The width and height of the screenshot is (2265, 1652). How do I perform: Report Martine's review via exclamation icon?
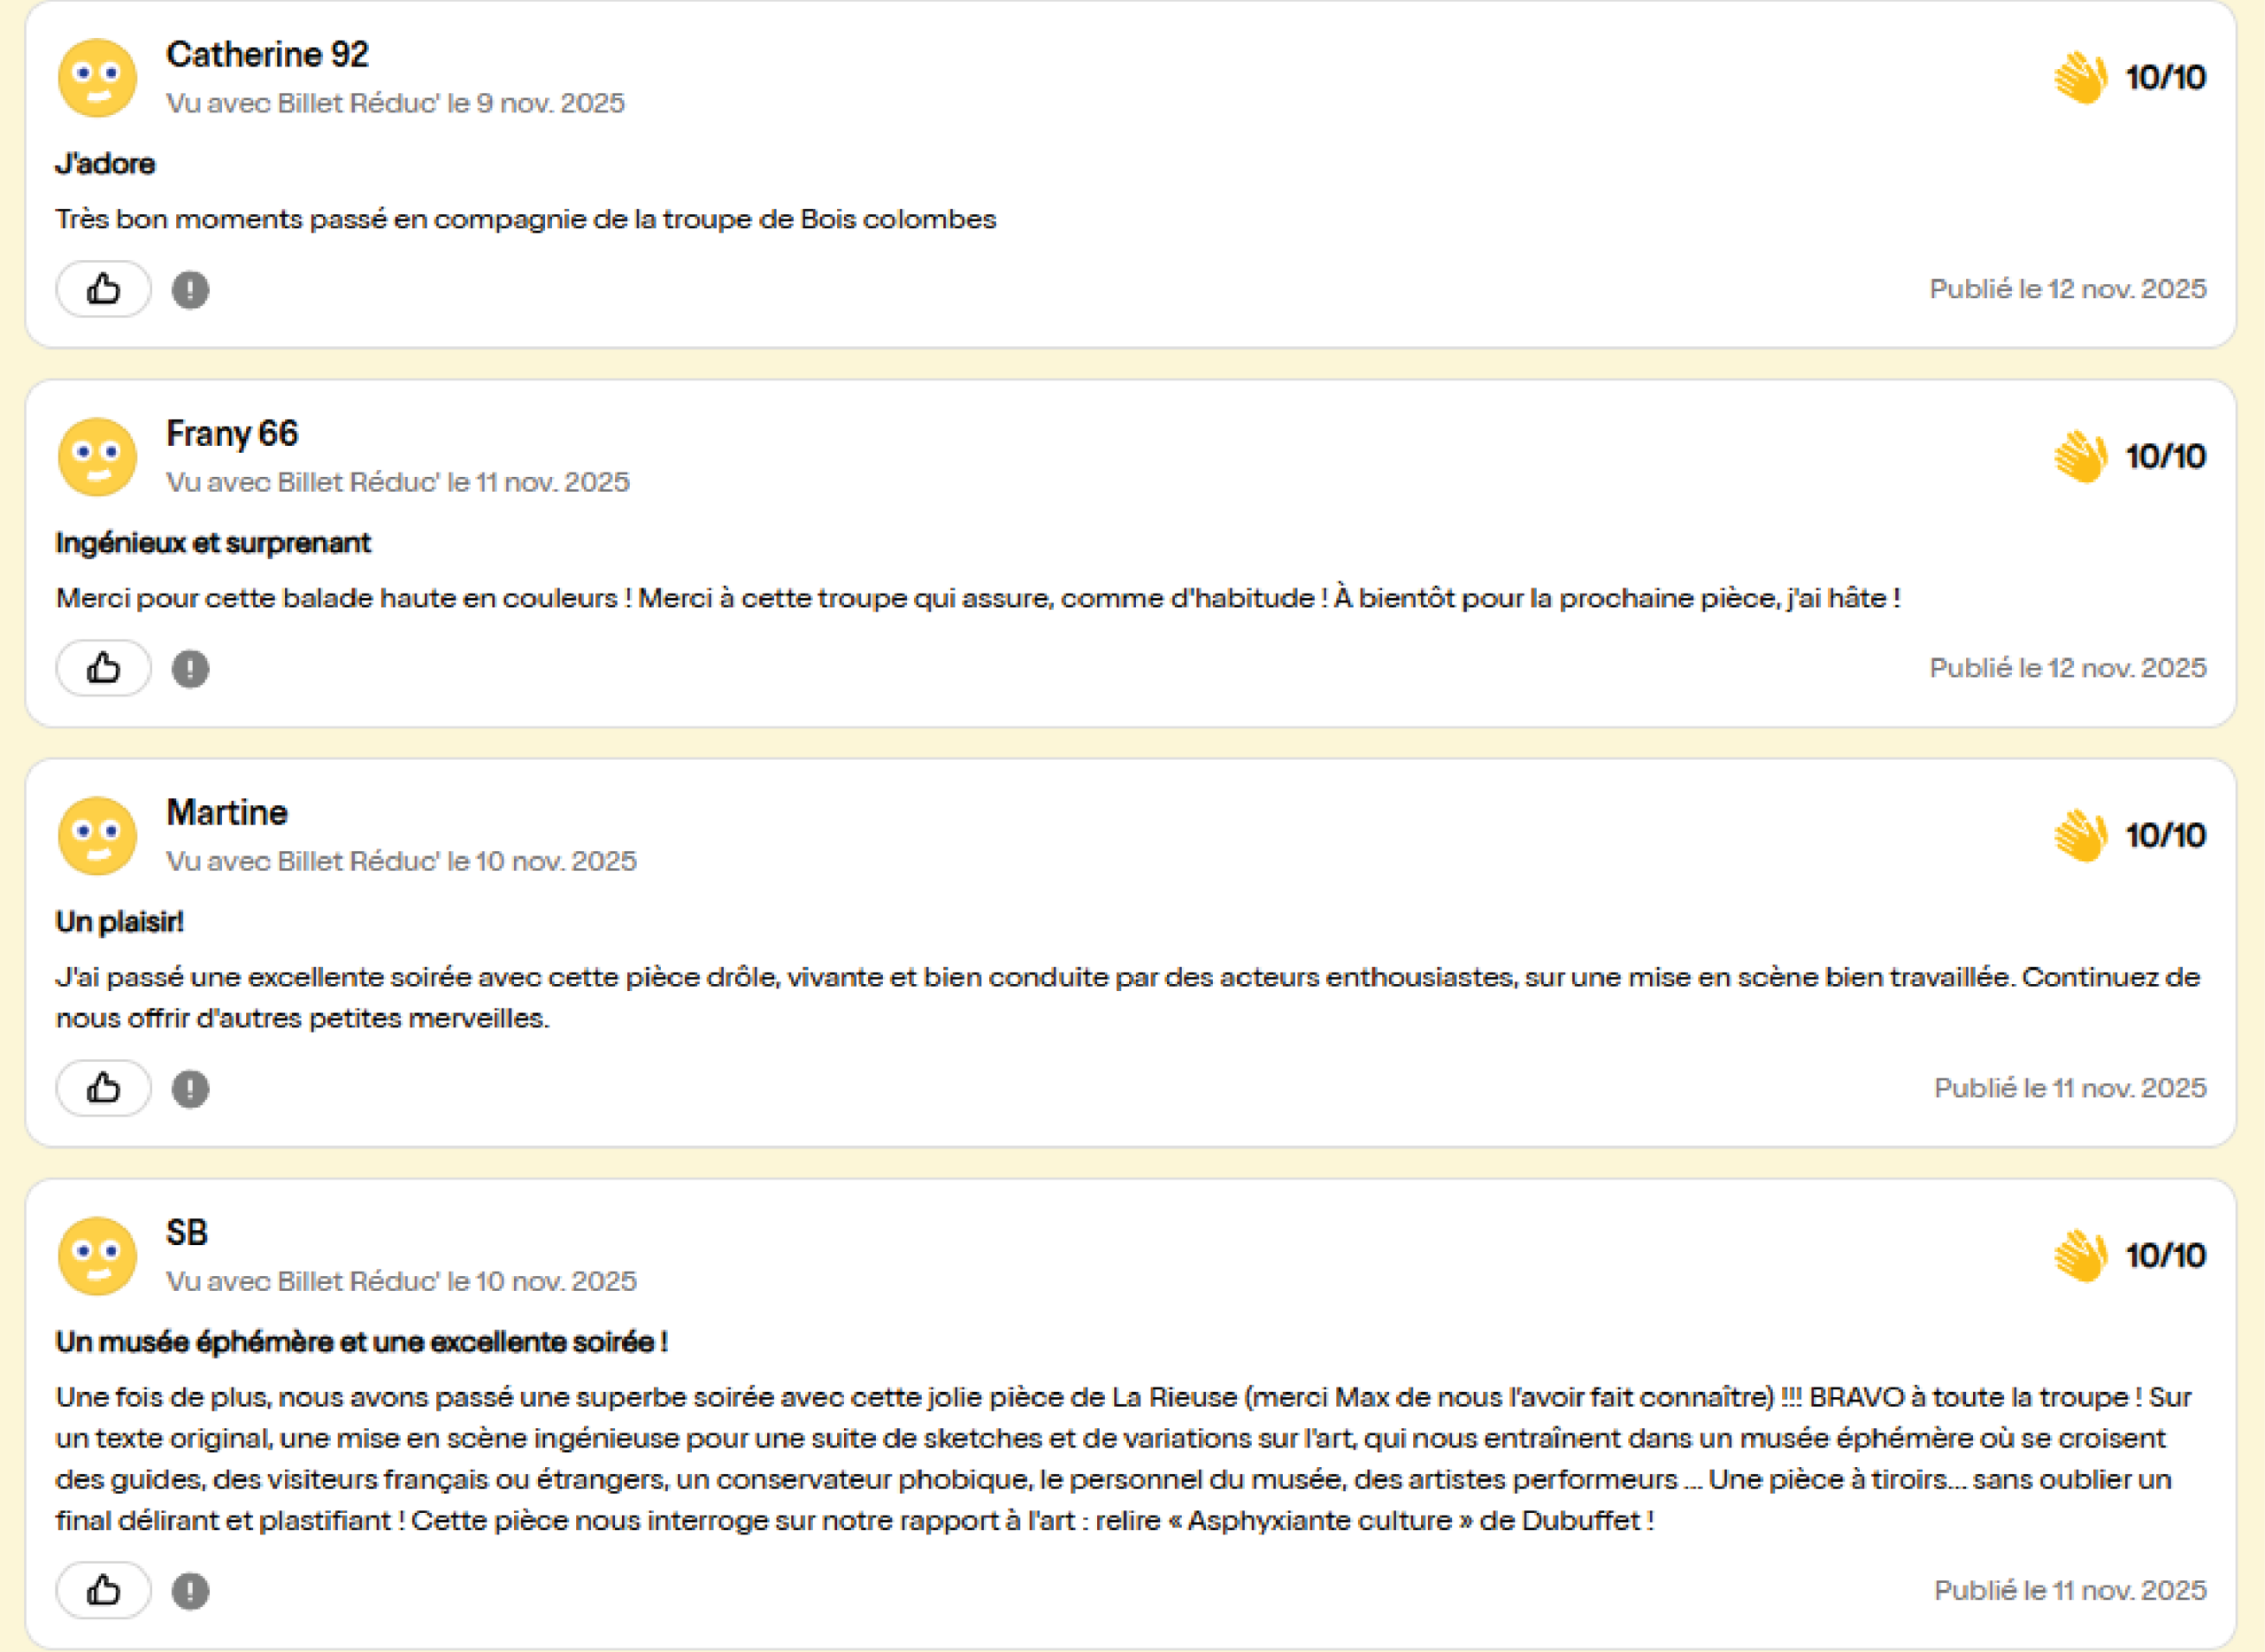[190, 1089]
